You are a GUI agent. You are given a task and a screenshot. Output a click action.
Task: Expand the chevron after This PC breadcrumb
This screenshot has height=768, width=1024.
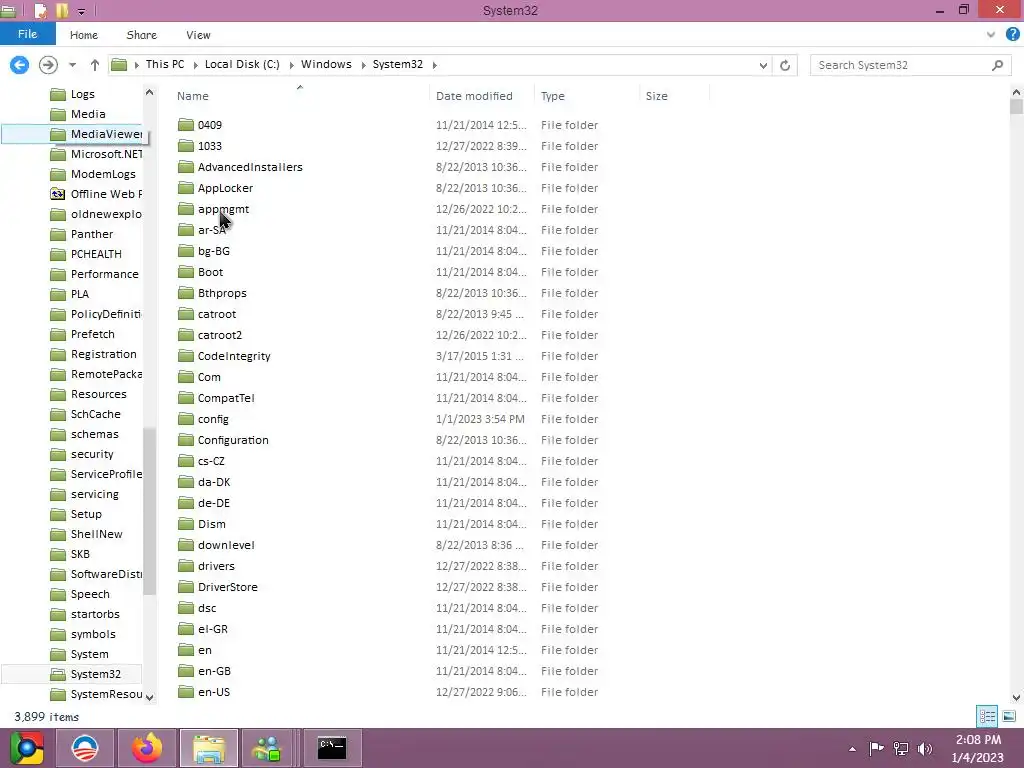tap(195, 65)
